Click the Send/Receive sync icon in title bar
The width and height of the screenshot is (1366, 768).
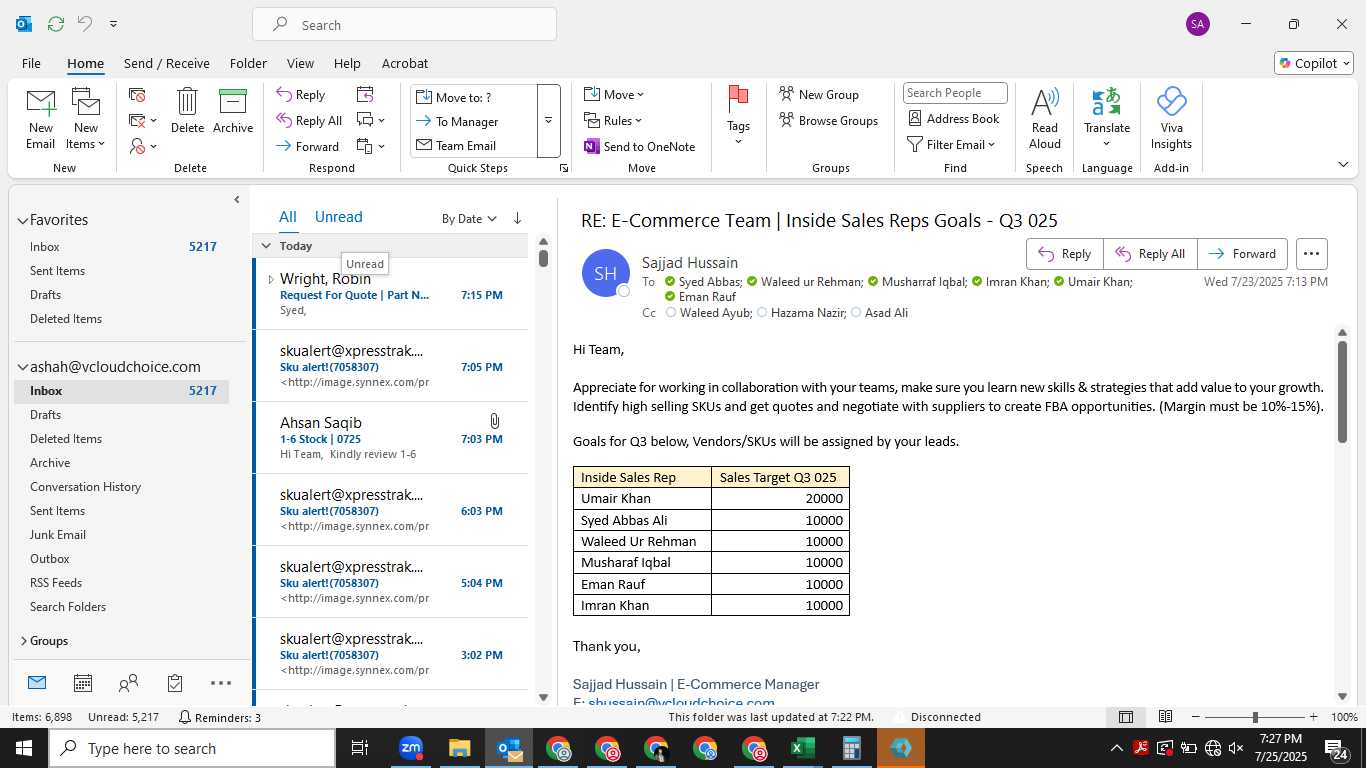pos(55,23)
